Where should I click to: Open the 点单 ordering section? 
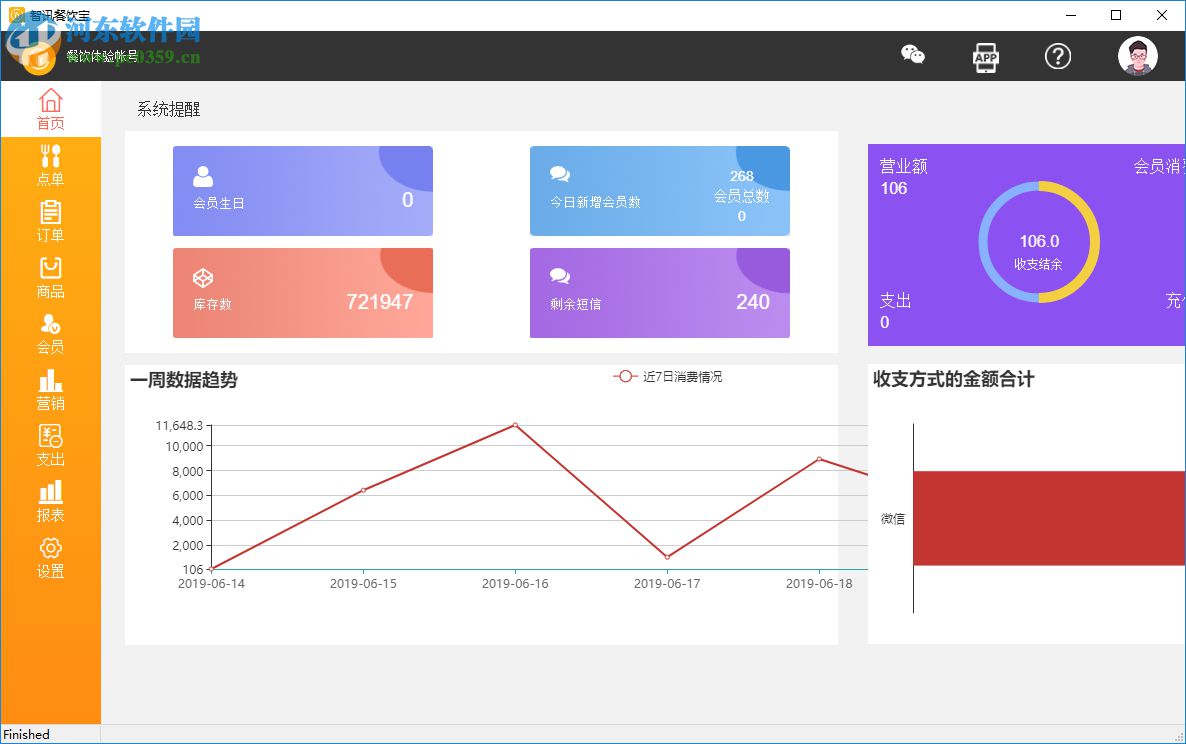51,165
